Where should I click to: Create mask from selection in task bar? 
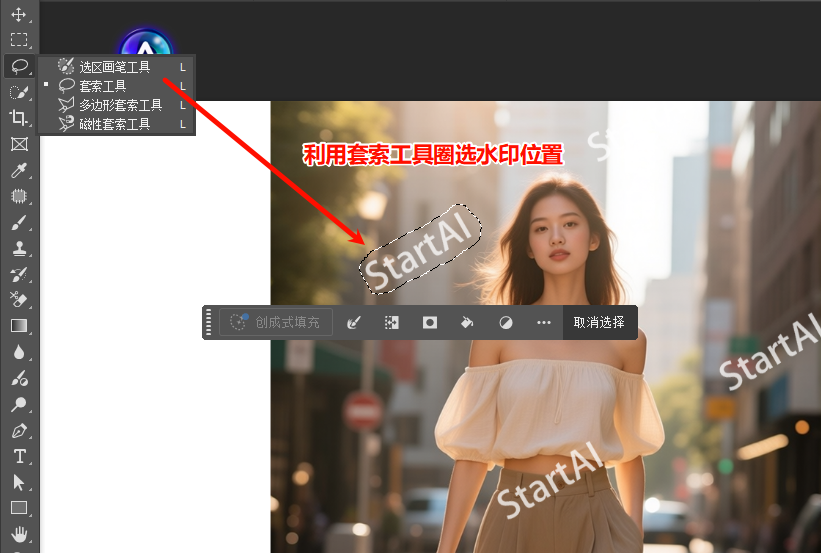tap(429, 322)
